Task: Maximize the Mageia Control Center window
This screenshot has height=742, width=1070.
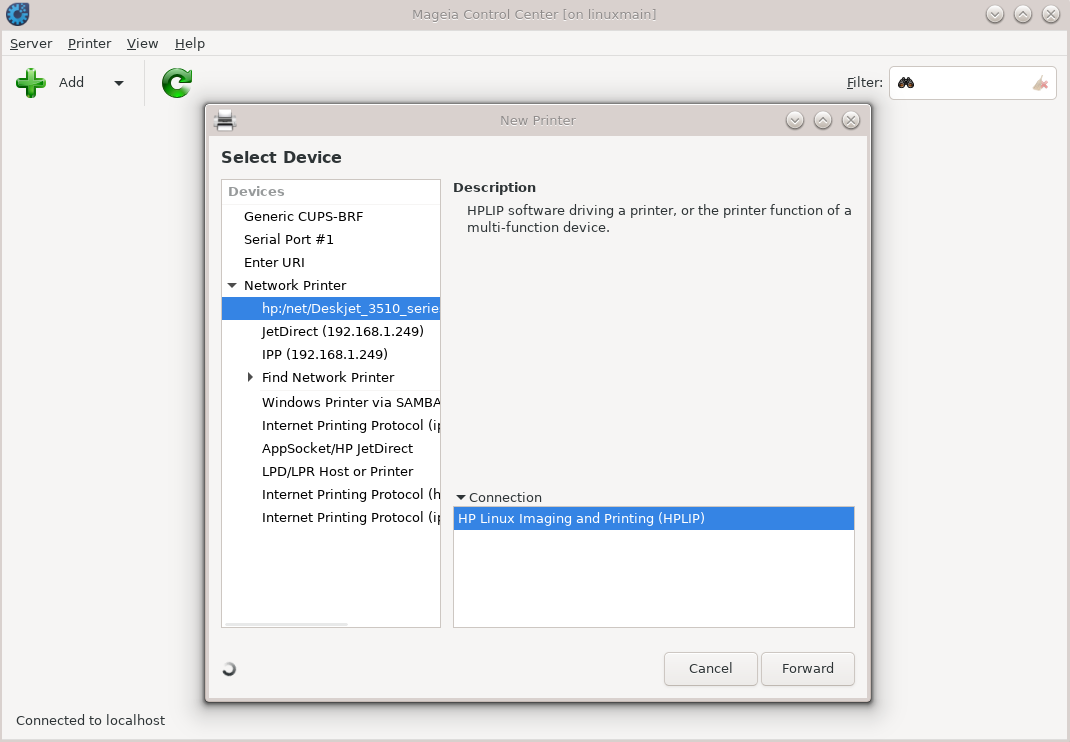Action: pos(1023,14)
